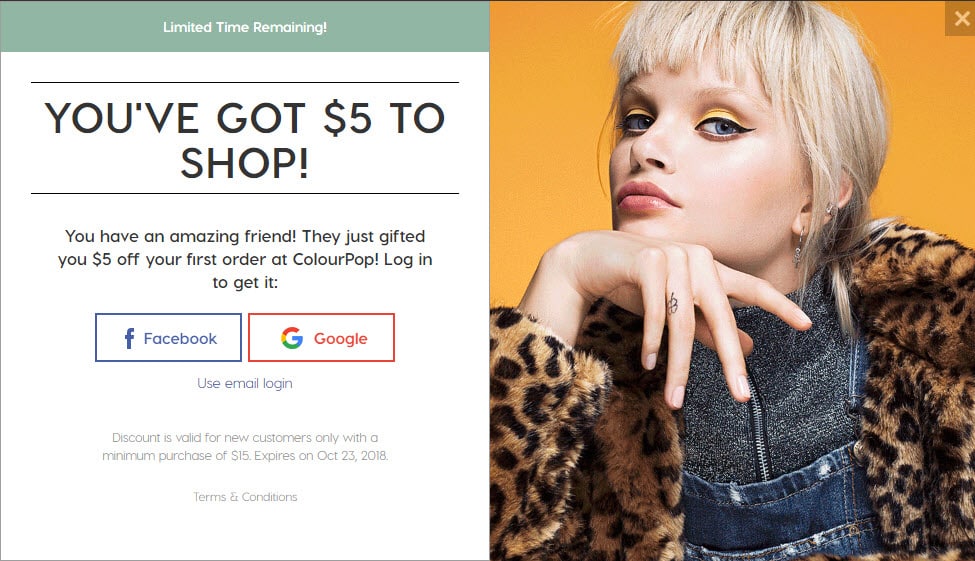The image size is (975, 561).
Task: Sign in using the Google button label
Action: click(x=340, y=339)
